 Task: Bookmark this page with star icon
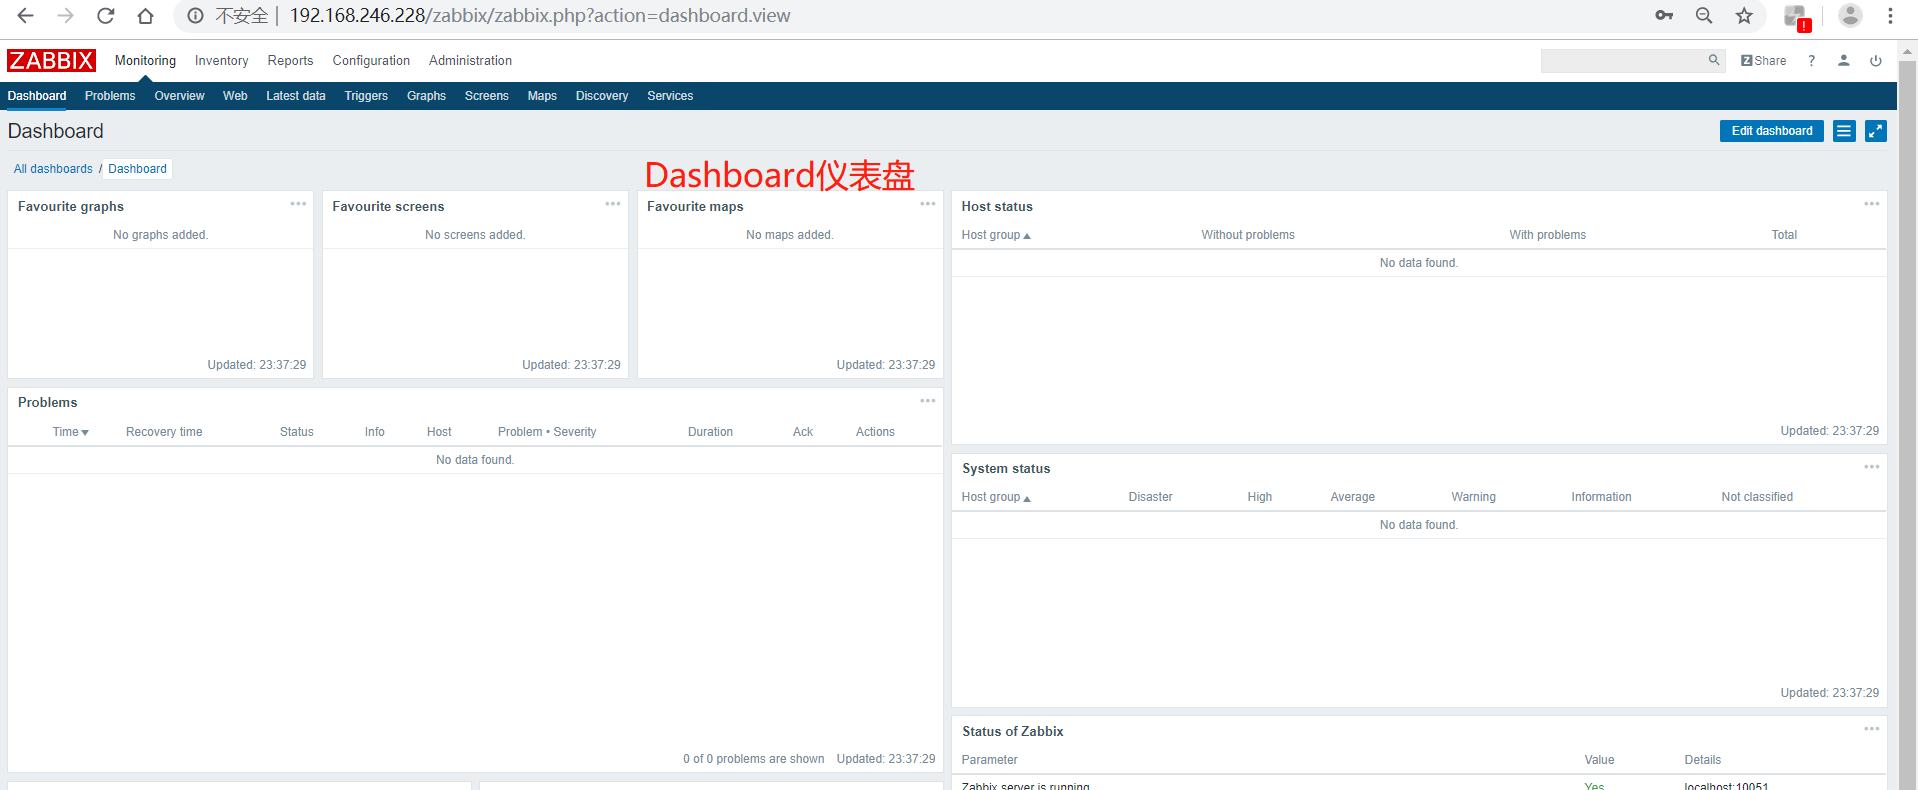1744,15
